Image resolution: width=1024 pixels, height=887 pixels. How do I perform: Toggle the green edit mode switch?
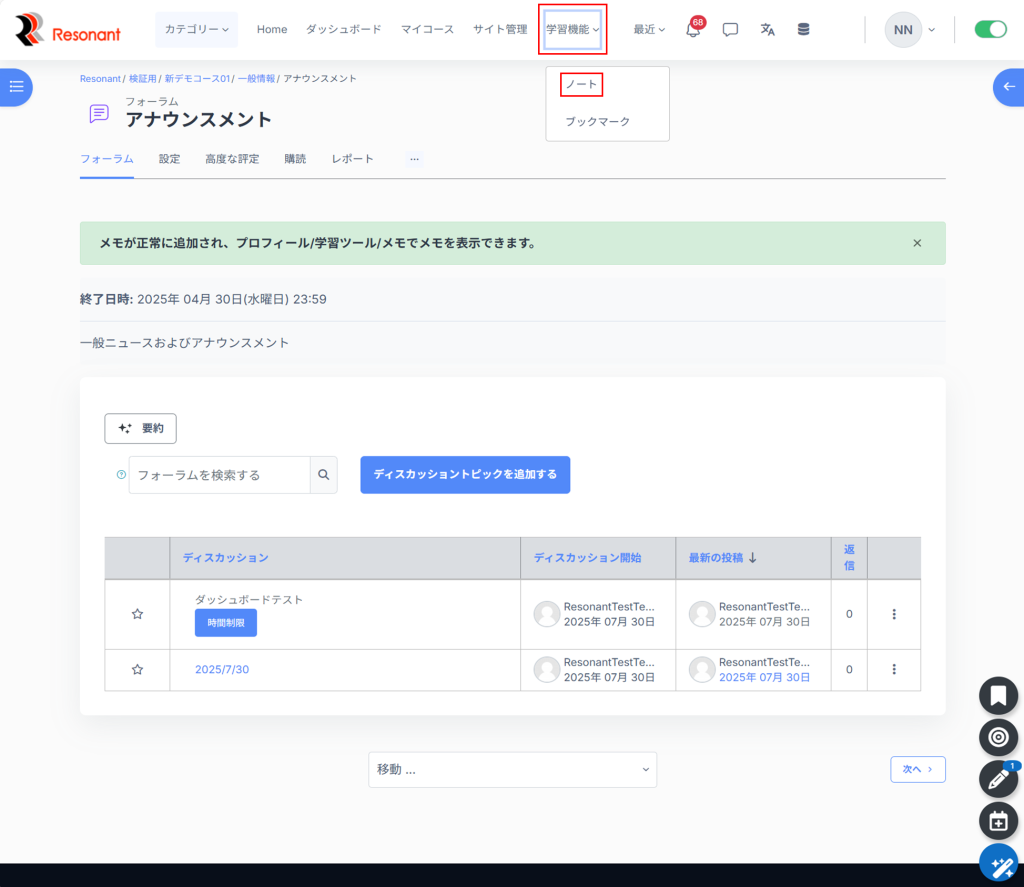(990, 30)
